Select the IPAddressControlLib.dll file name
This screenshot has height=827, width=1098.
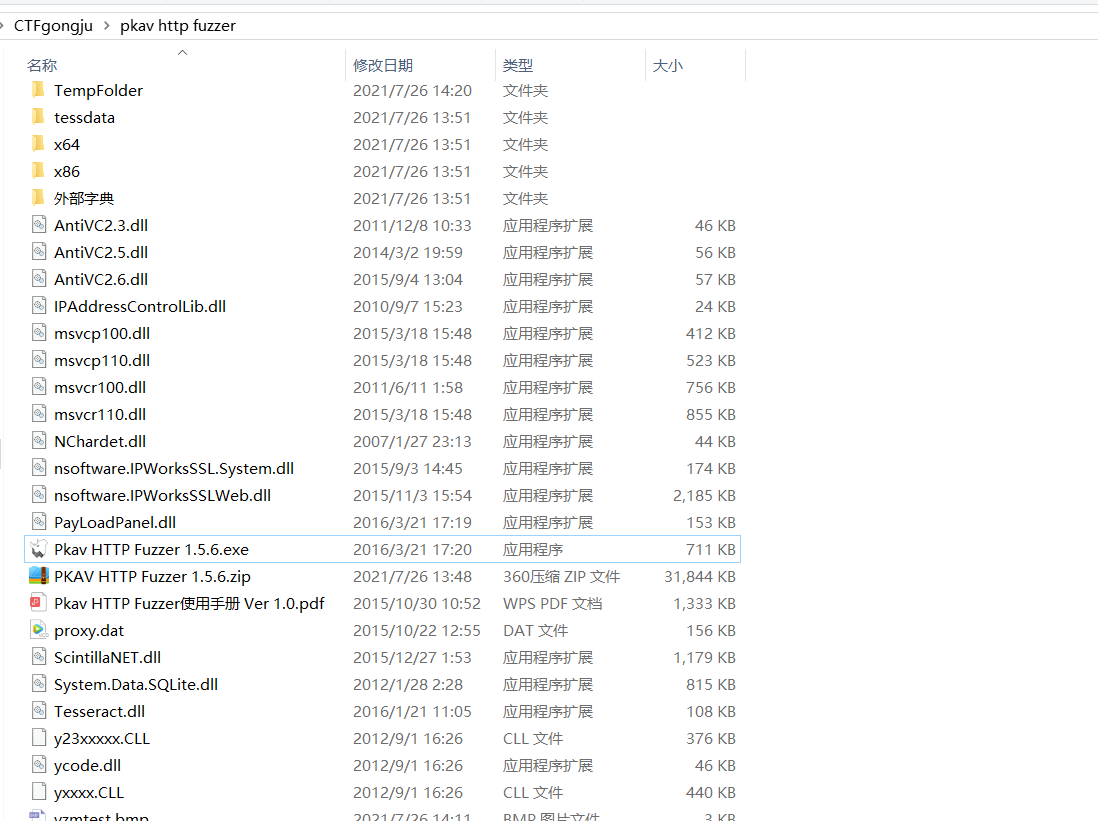tap(140, 306)
